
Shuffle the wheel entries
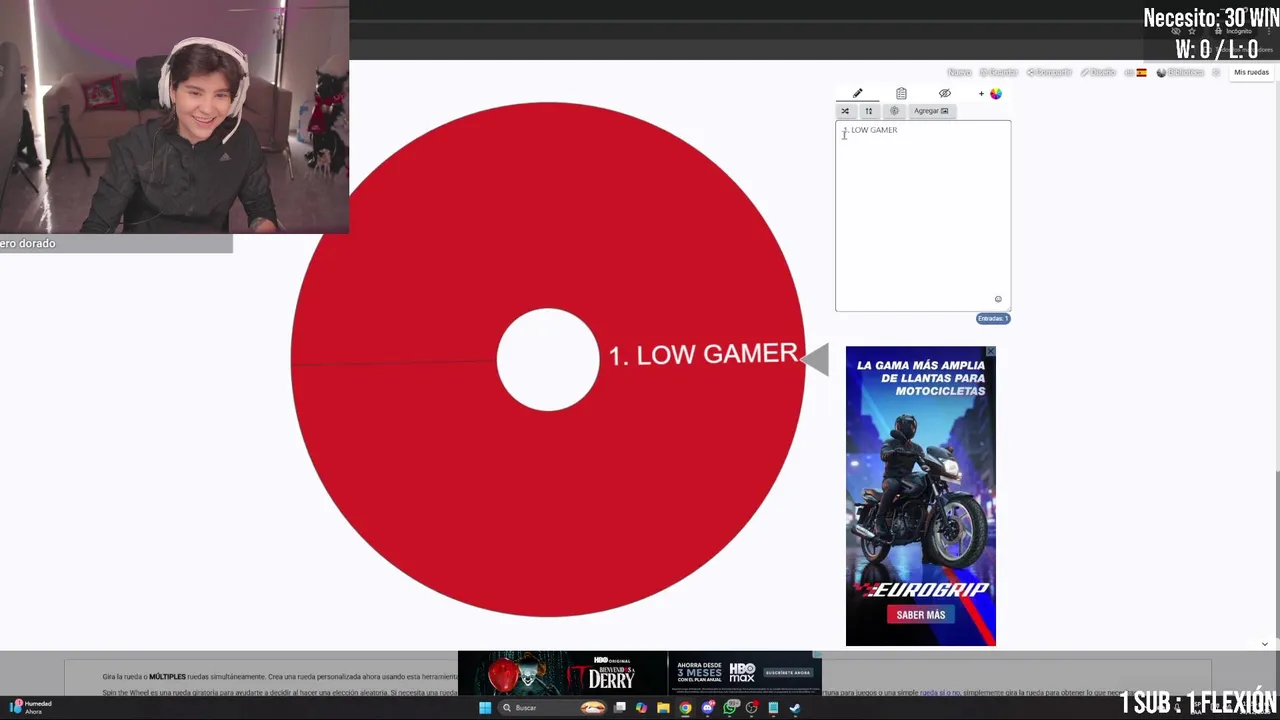(x=845, y=111)
